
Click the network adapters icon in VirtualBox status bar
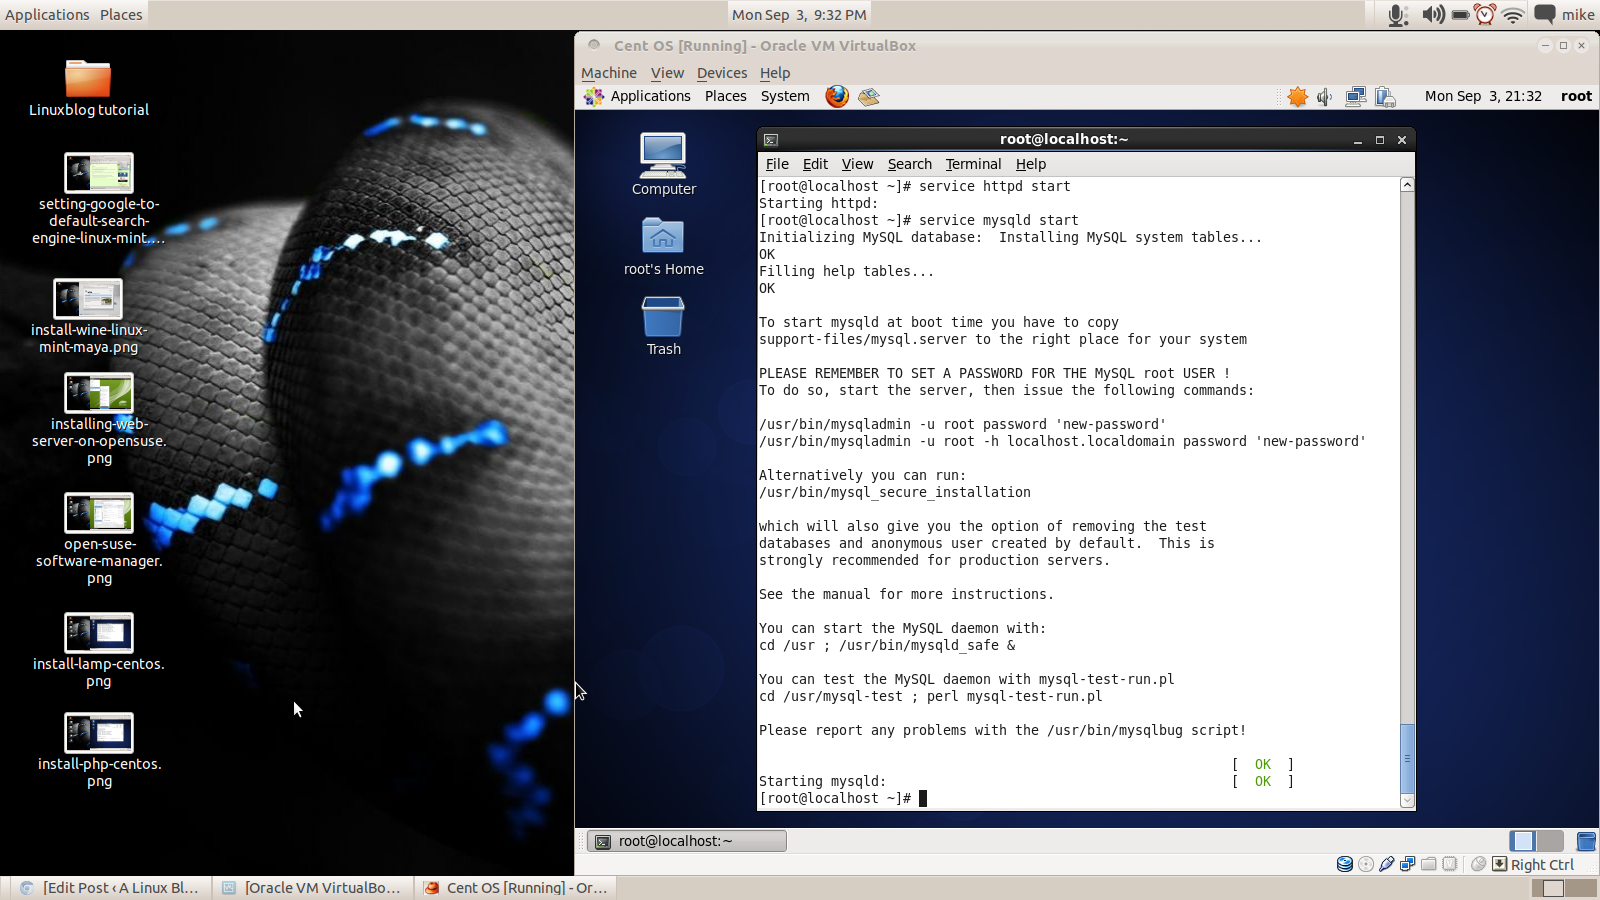(x=1408, y=864)
